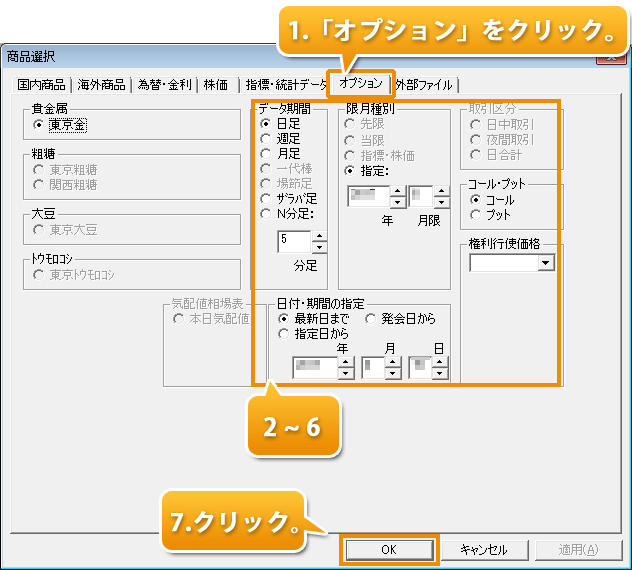Viewport: 632px width, 570px height.
Task: Increase the date month spinner
Action: coord(393,363)
